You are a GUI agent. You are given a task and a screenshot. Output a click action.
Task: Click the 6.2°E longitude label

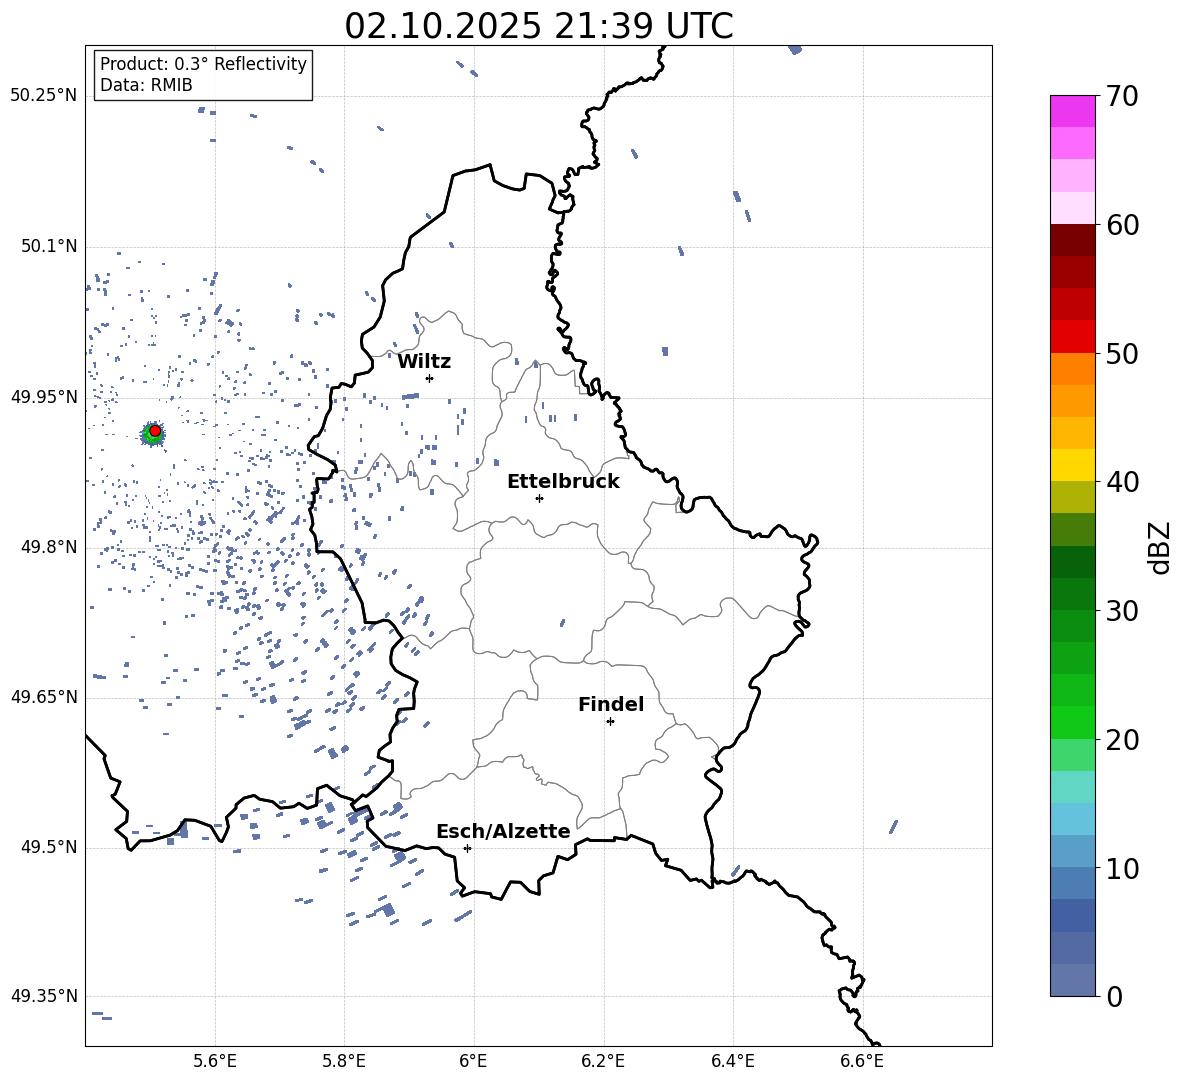tap(603, 1061)
